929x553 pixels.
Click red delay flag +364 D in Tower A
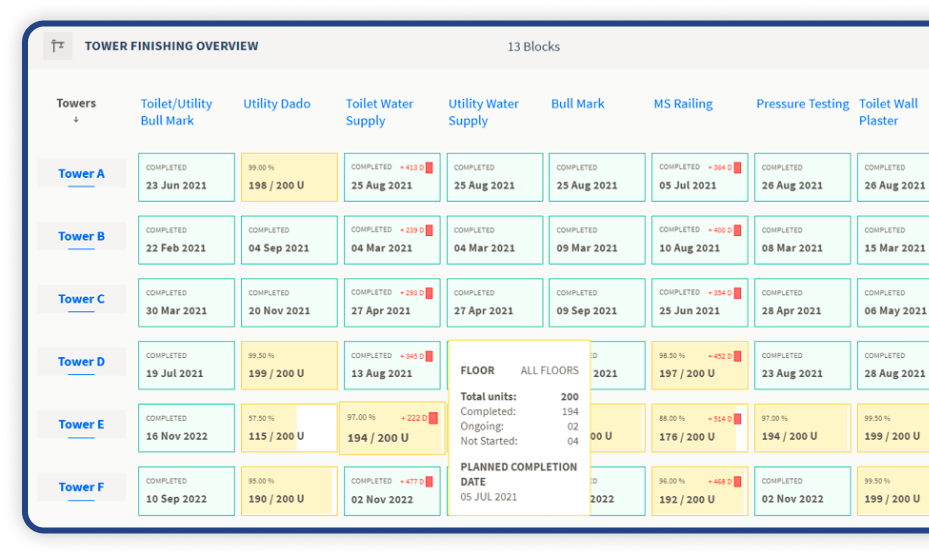(737, 168)
